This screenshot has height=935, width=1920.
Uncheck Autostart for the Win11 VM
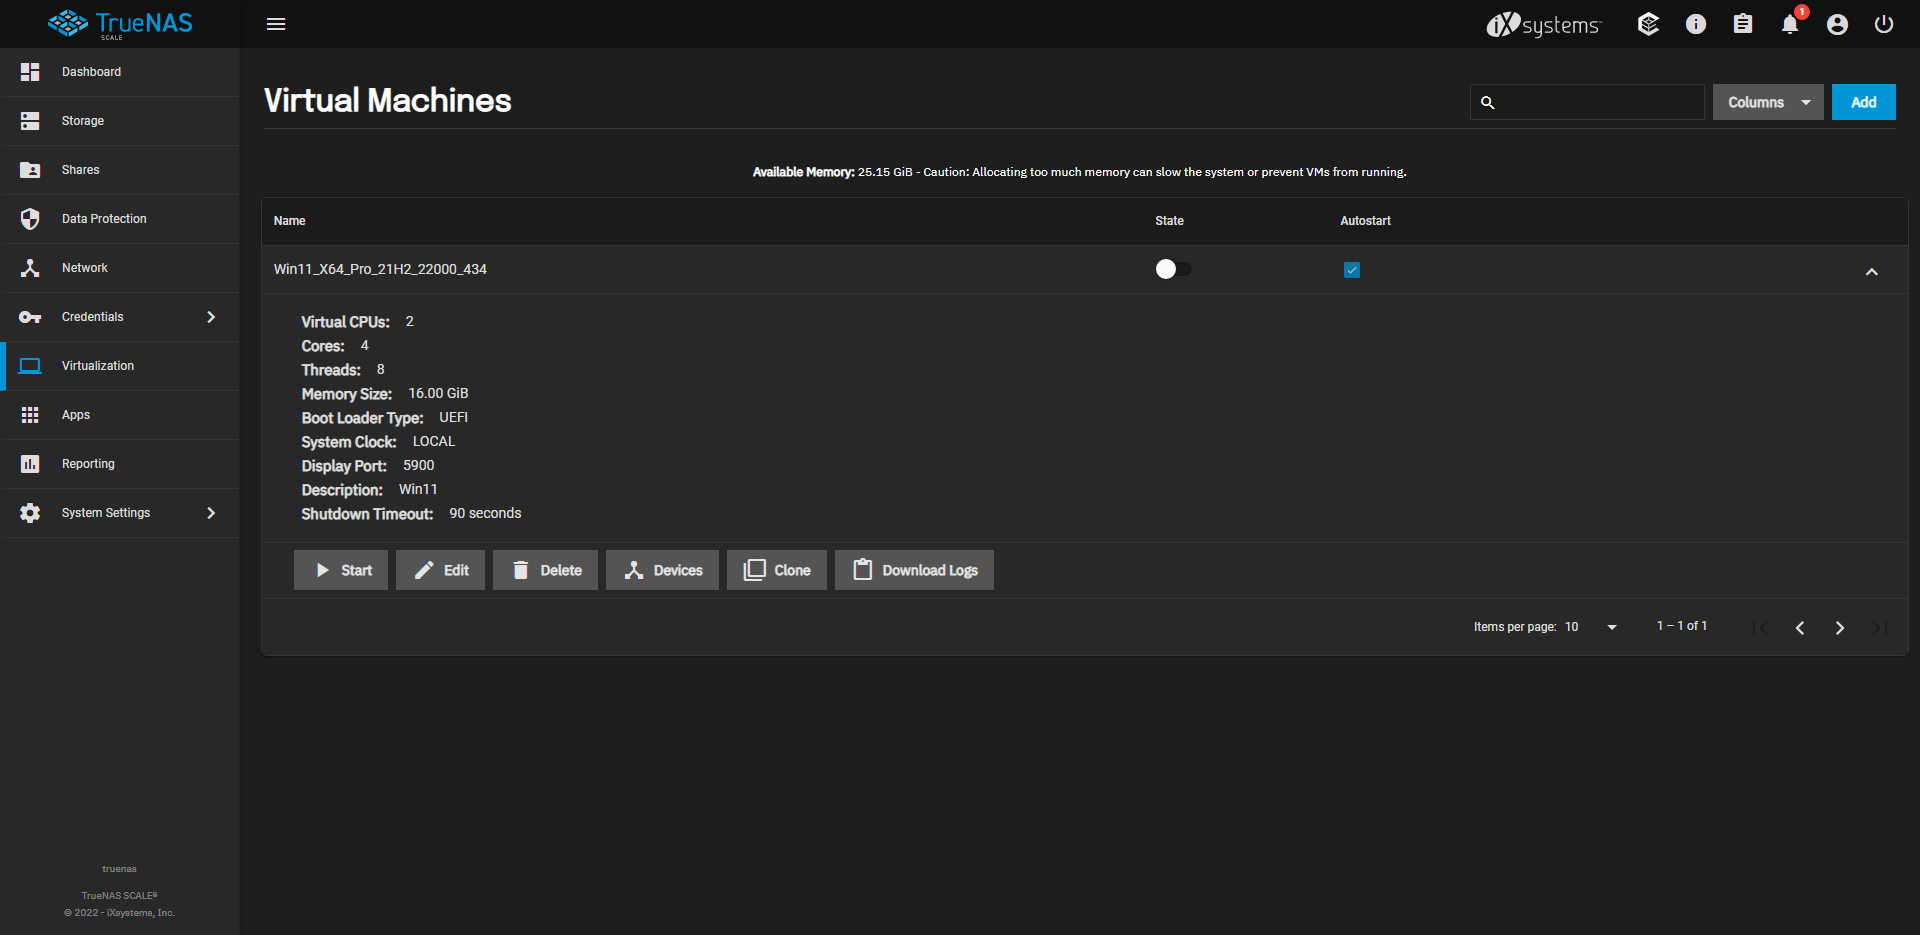pos(1352,270)
